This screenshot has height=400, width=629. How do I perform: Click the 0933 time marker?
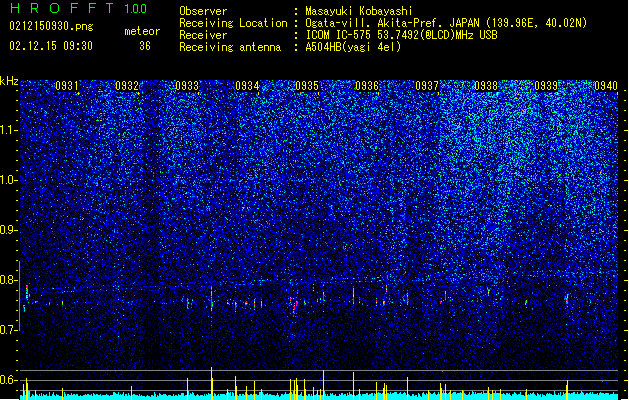pos(187,86)
